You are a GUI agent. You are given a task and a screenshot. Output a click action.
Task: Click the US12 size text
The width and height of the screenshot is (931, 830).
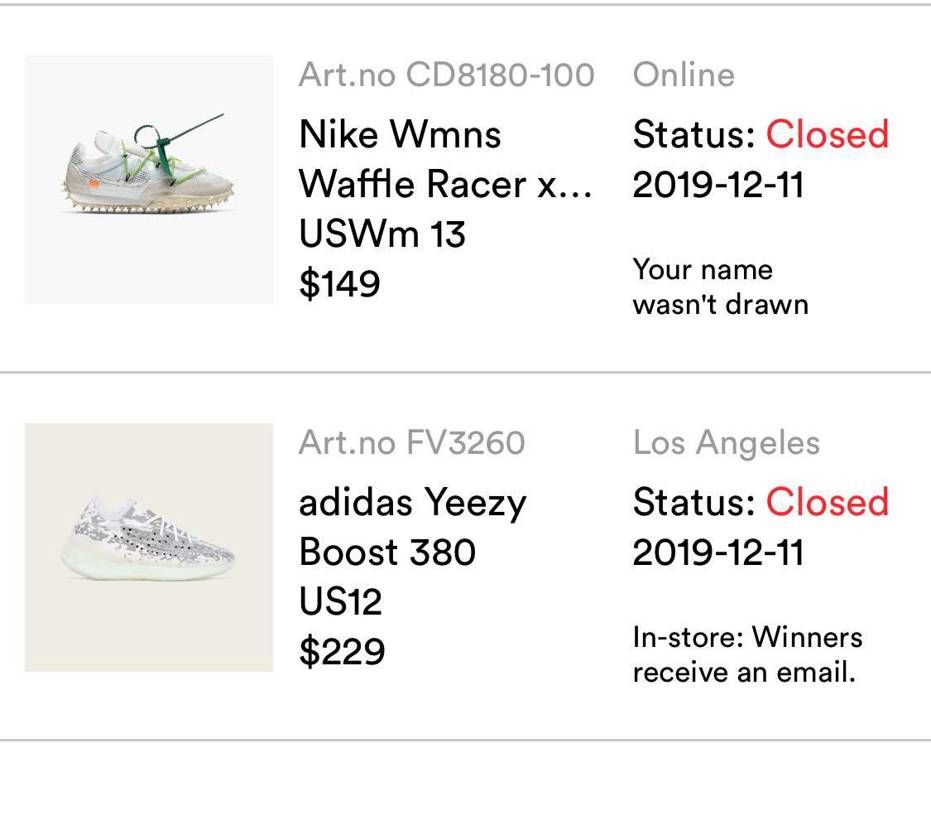pos(341,602)
